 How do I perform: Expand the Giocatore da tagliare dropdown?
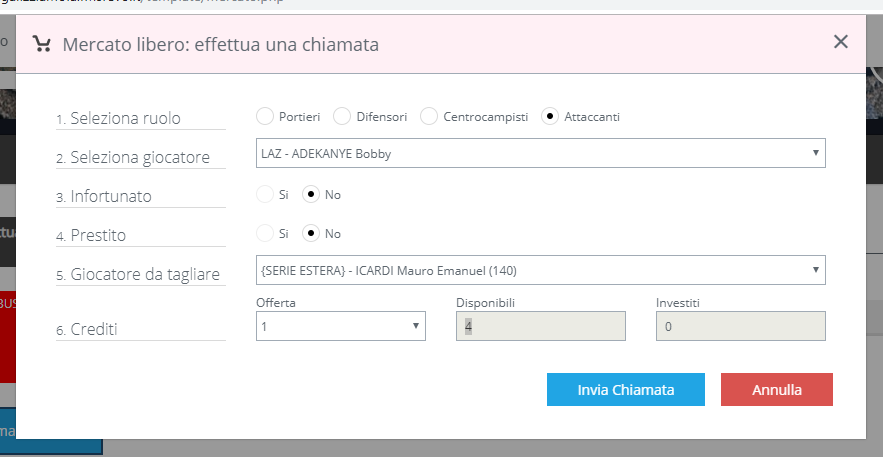point(540,270)
